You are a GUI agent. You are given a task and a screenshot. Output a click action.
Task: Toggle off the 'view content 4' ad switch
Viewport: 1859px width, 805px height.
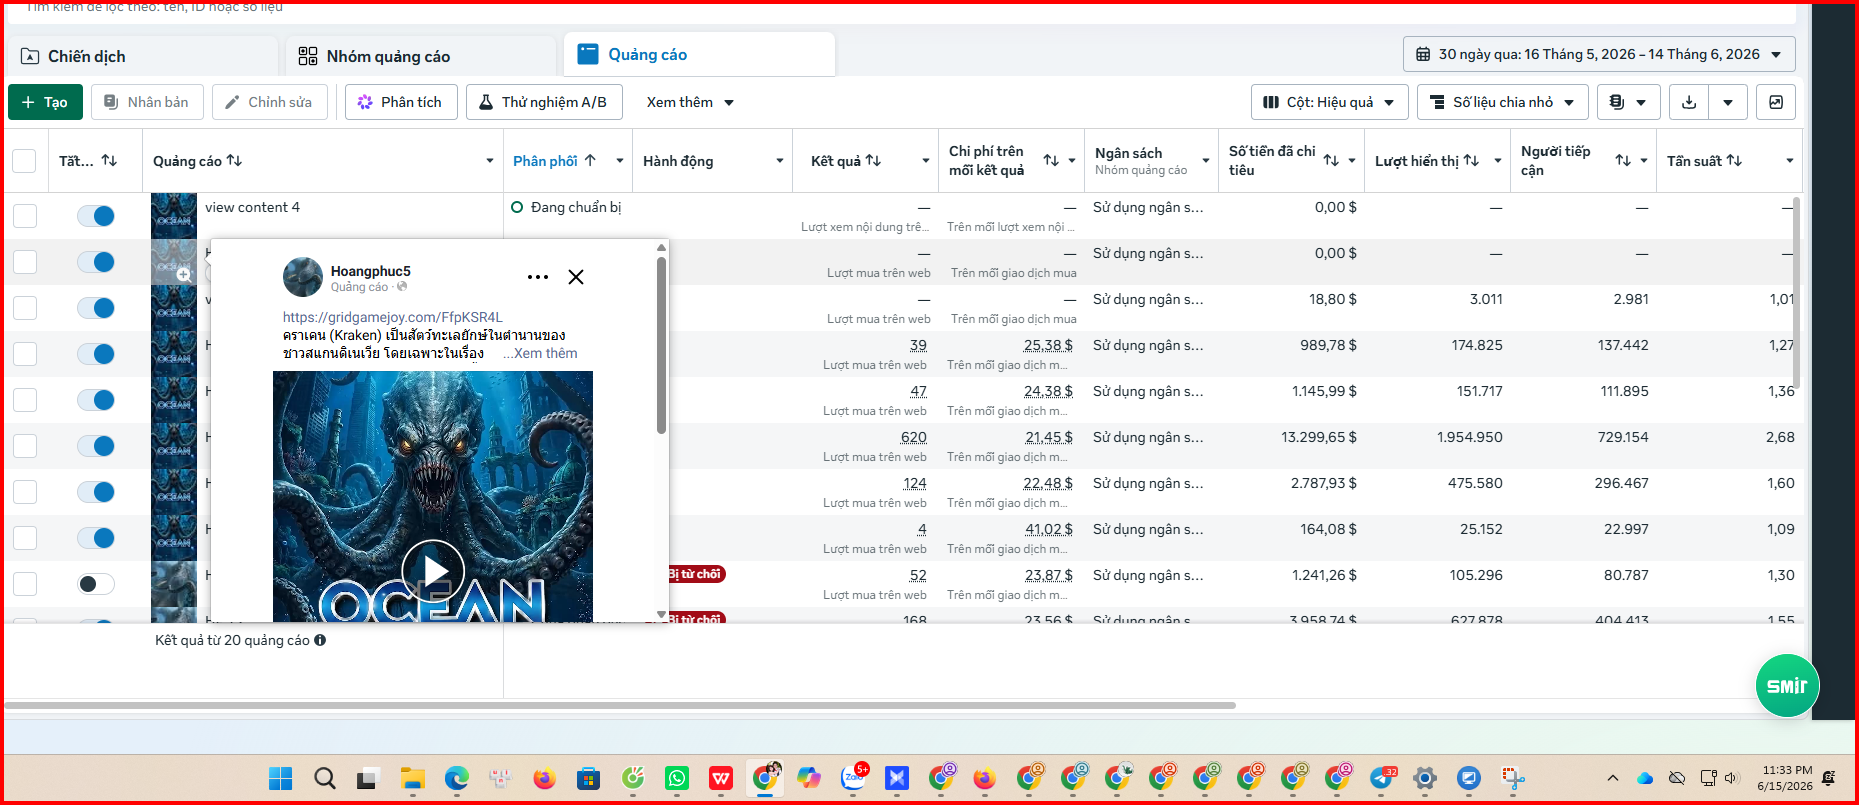[96, 216]
